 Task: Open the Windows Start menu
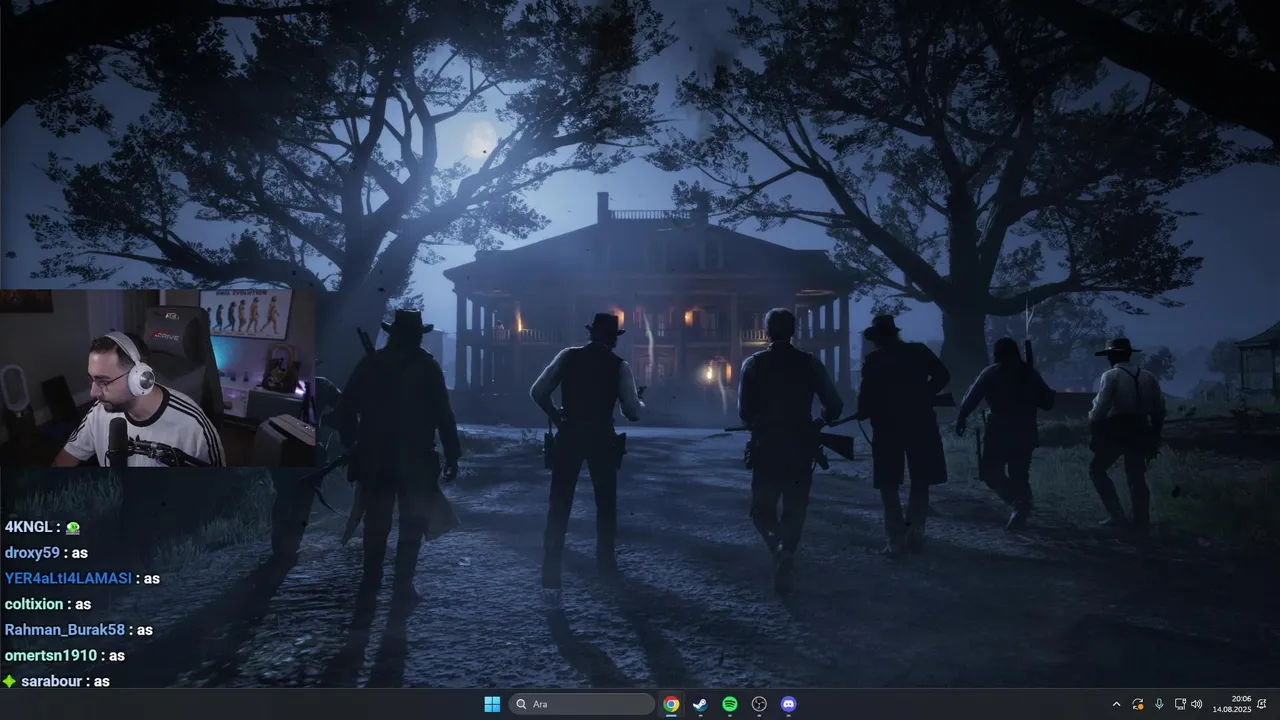point(492,704)
